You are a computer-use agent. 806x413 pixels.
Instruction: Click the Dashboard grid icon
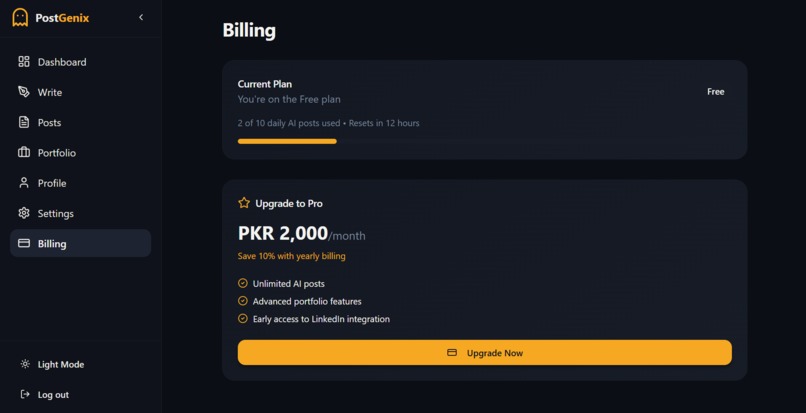(24, 62)
